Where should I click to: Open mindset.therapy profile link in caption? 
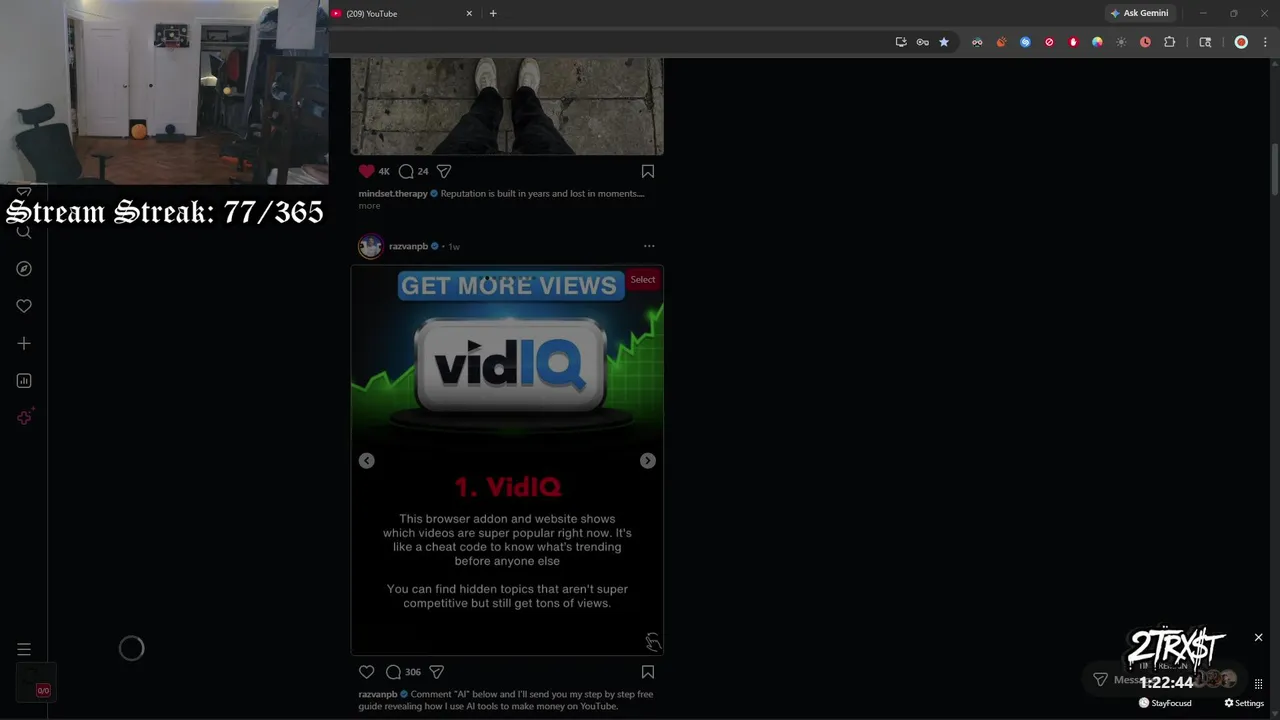(393, 194)
